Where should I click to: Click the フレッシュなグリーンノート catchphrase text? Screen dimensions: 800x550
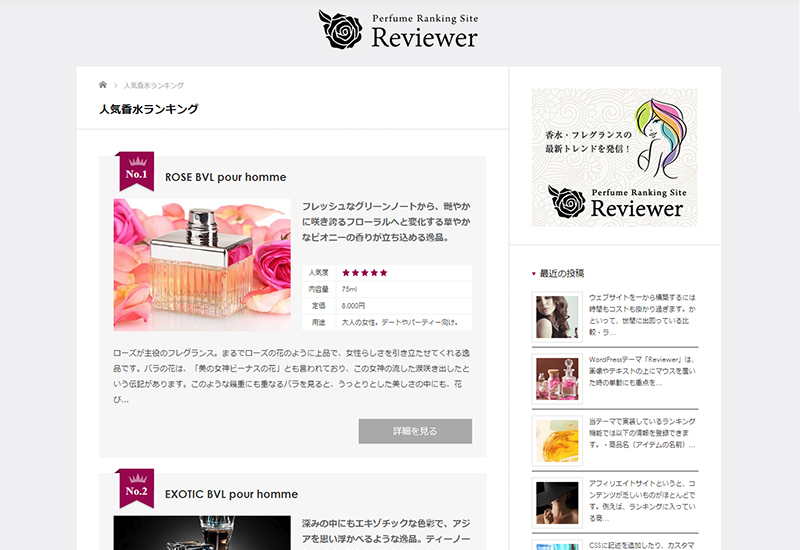click(386, 222)
